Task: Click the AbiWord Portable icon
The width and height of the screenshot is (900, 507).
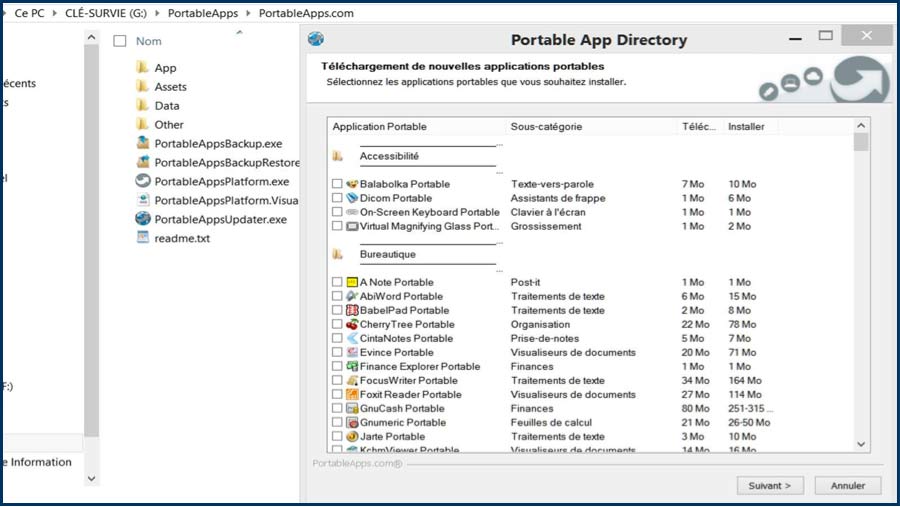Action: click(x=352, y=296)
